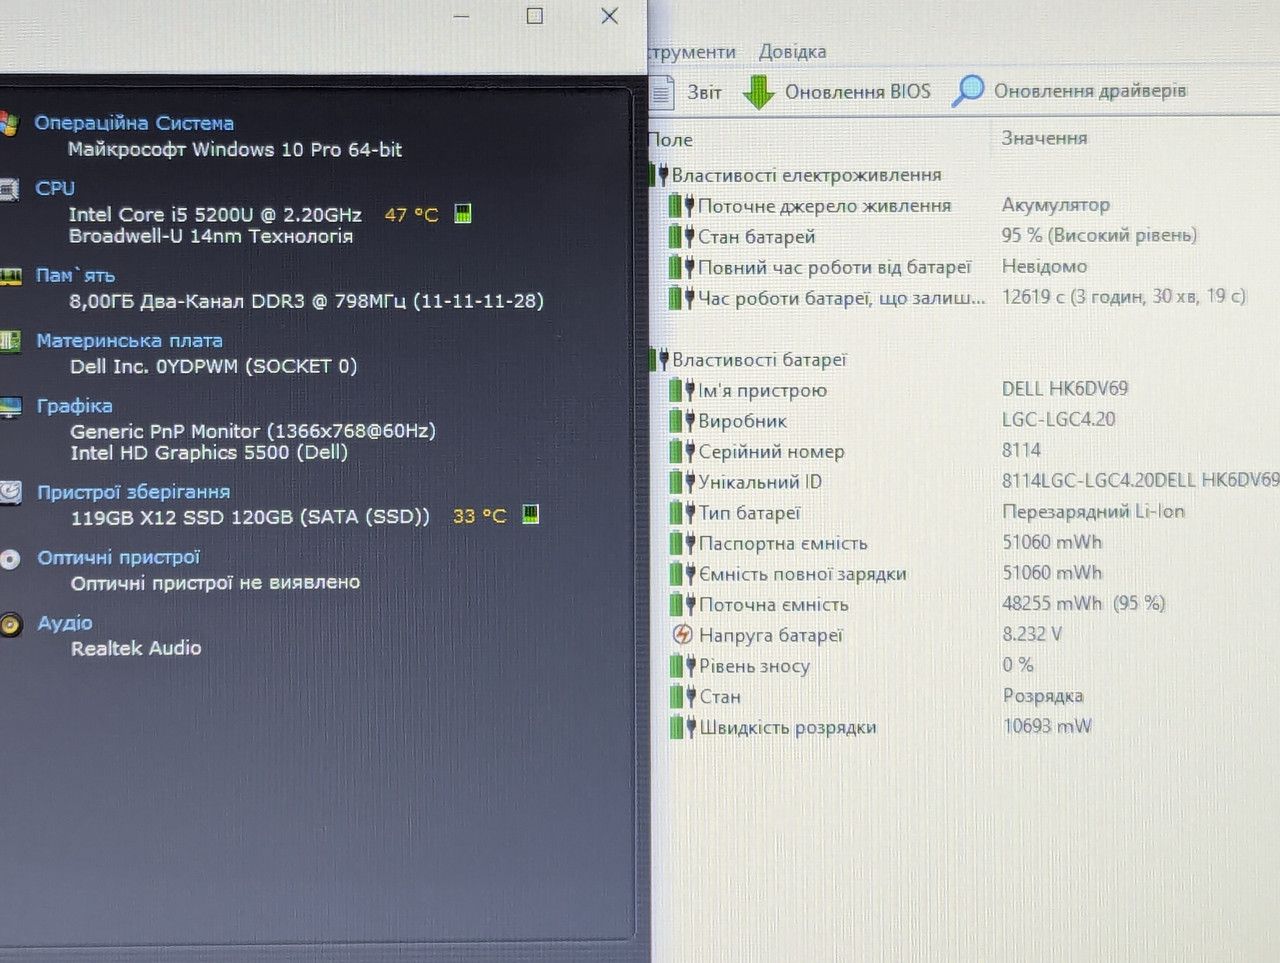This screenshot has width=1280, height=963.
Task: Click the battery icon beside Швидкість розрядки
Action: [x=684, y=728]
